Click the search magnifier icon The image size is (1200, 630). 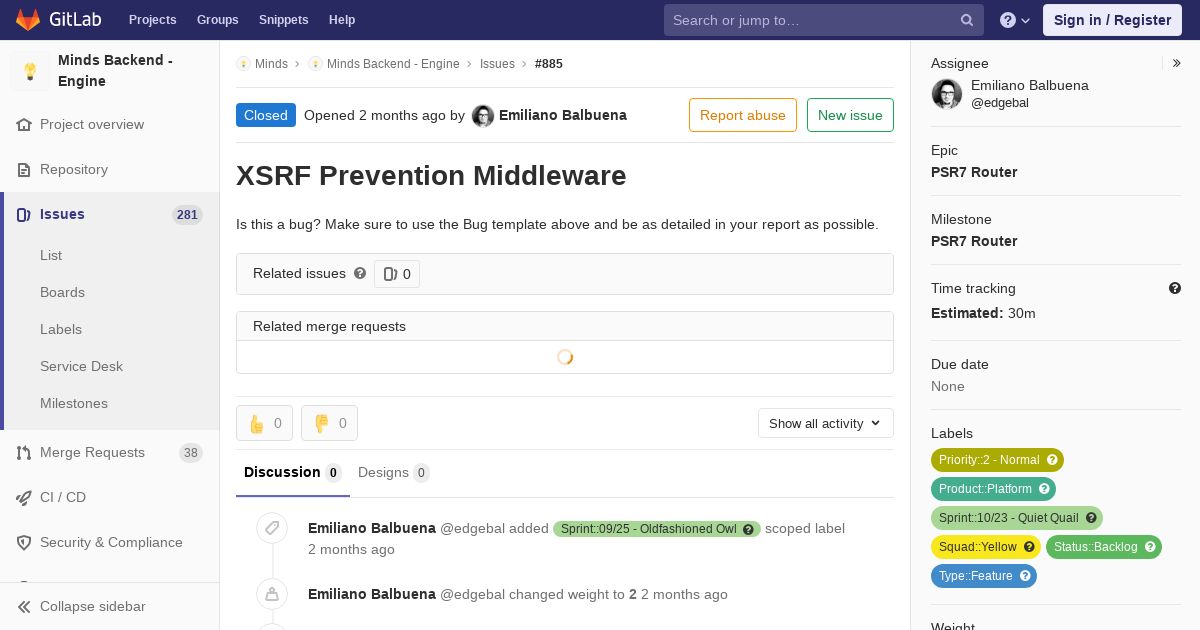(967, 20)
